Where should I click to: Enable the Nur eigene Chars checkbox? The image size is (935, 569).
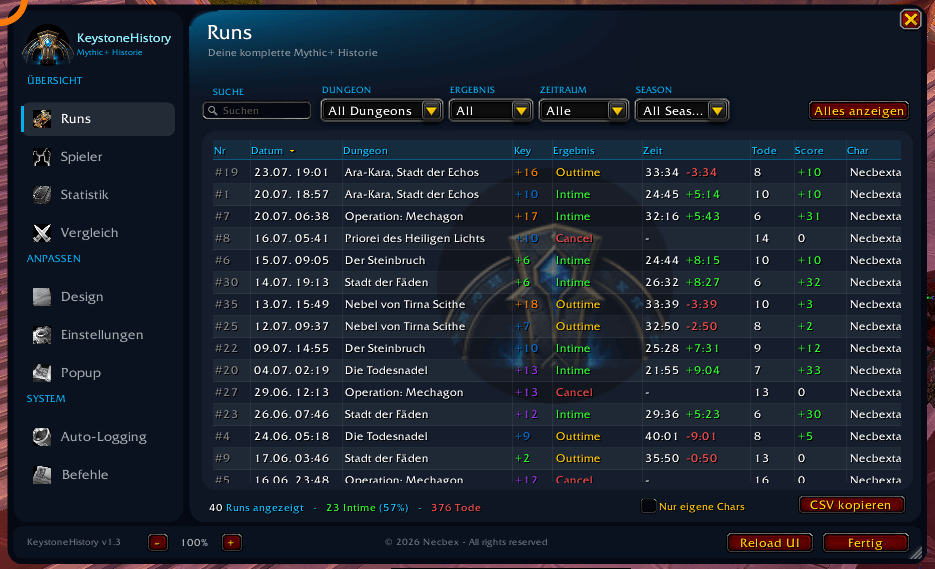(x=648, y=506)
